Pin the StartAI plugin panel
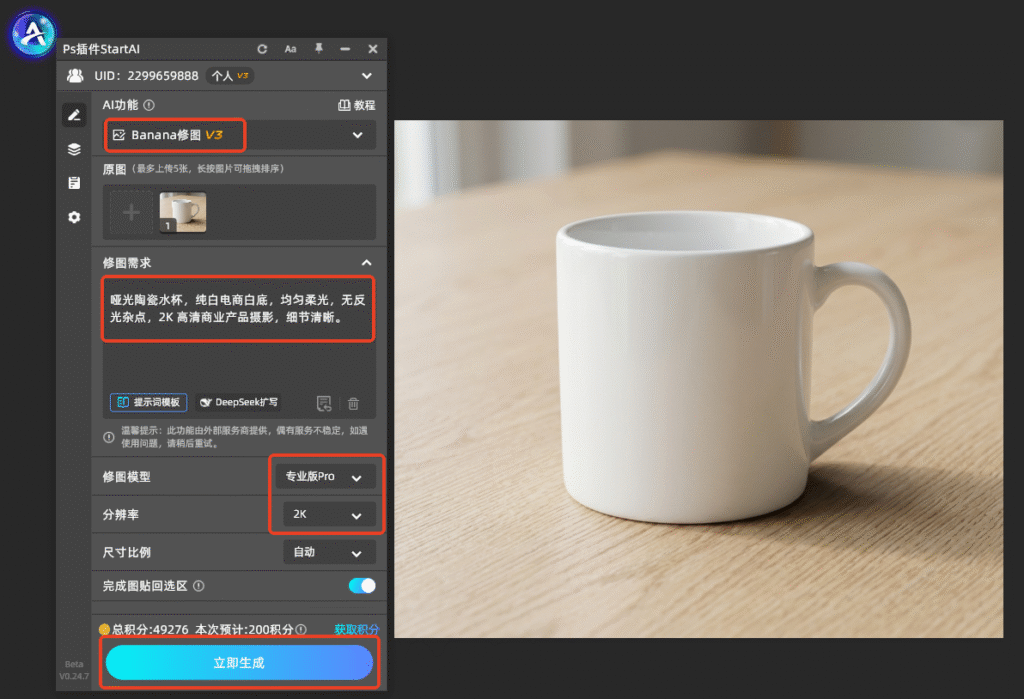This screenshot has width=1024, height=699. 319,48
